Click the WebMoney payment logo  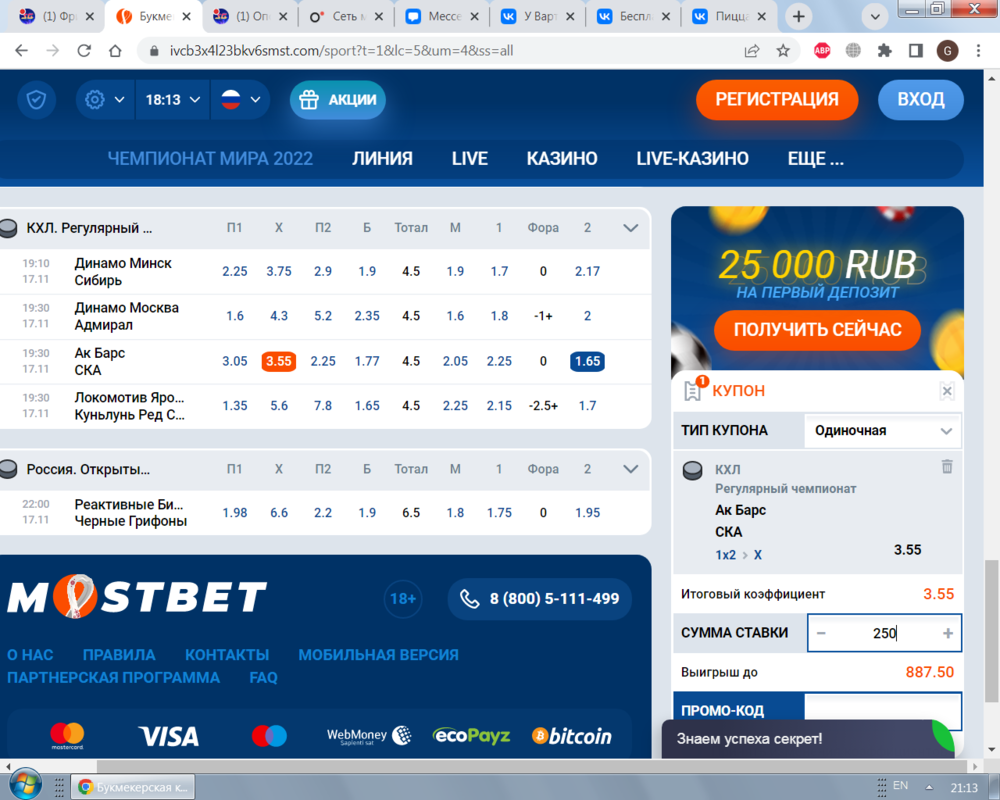369,736
